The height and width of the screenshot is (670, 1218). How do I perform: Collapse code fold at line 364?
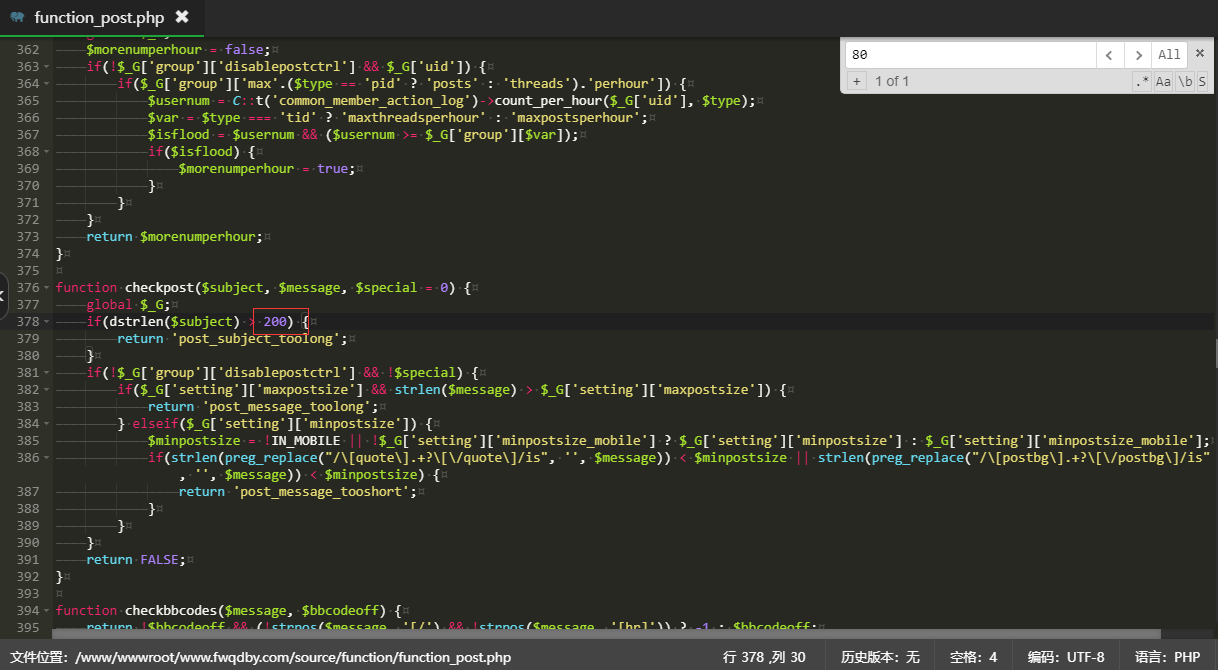48,84
